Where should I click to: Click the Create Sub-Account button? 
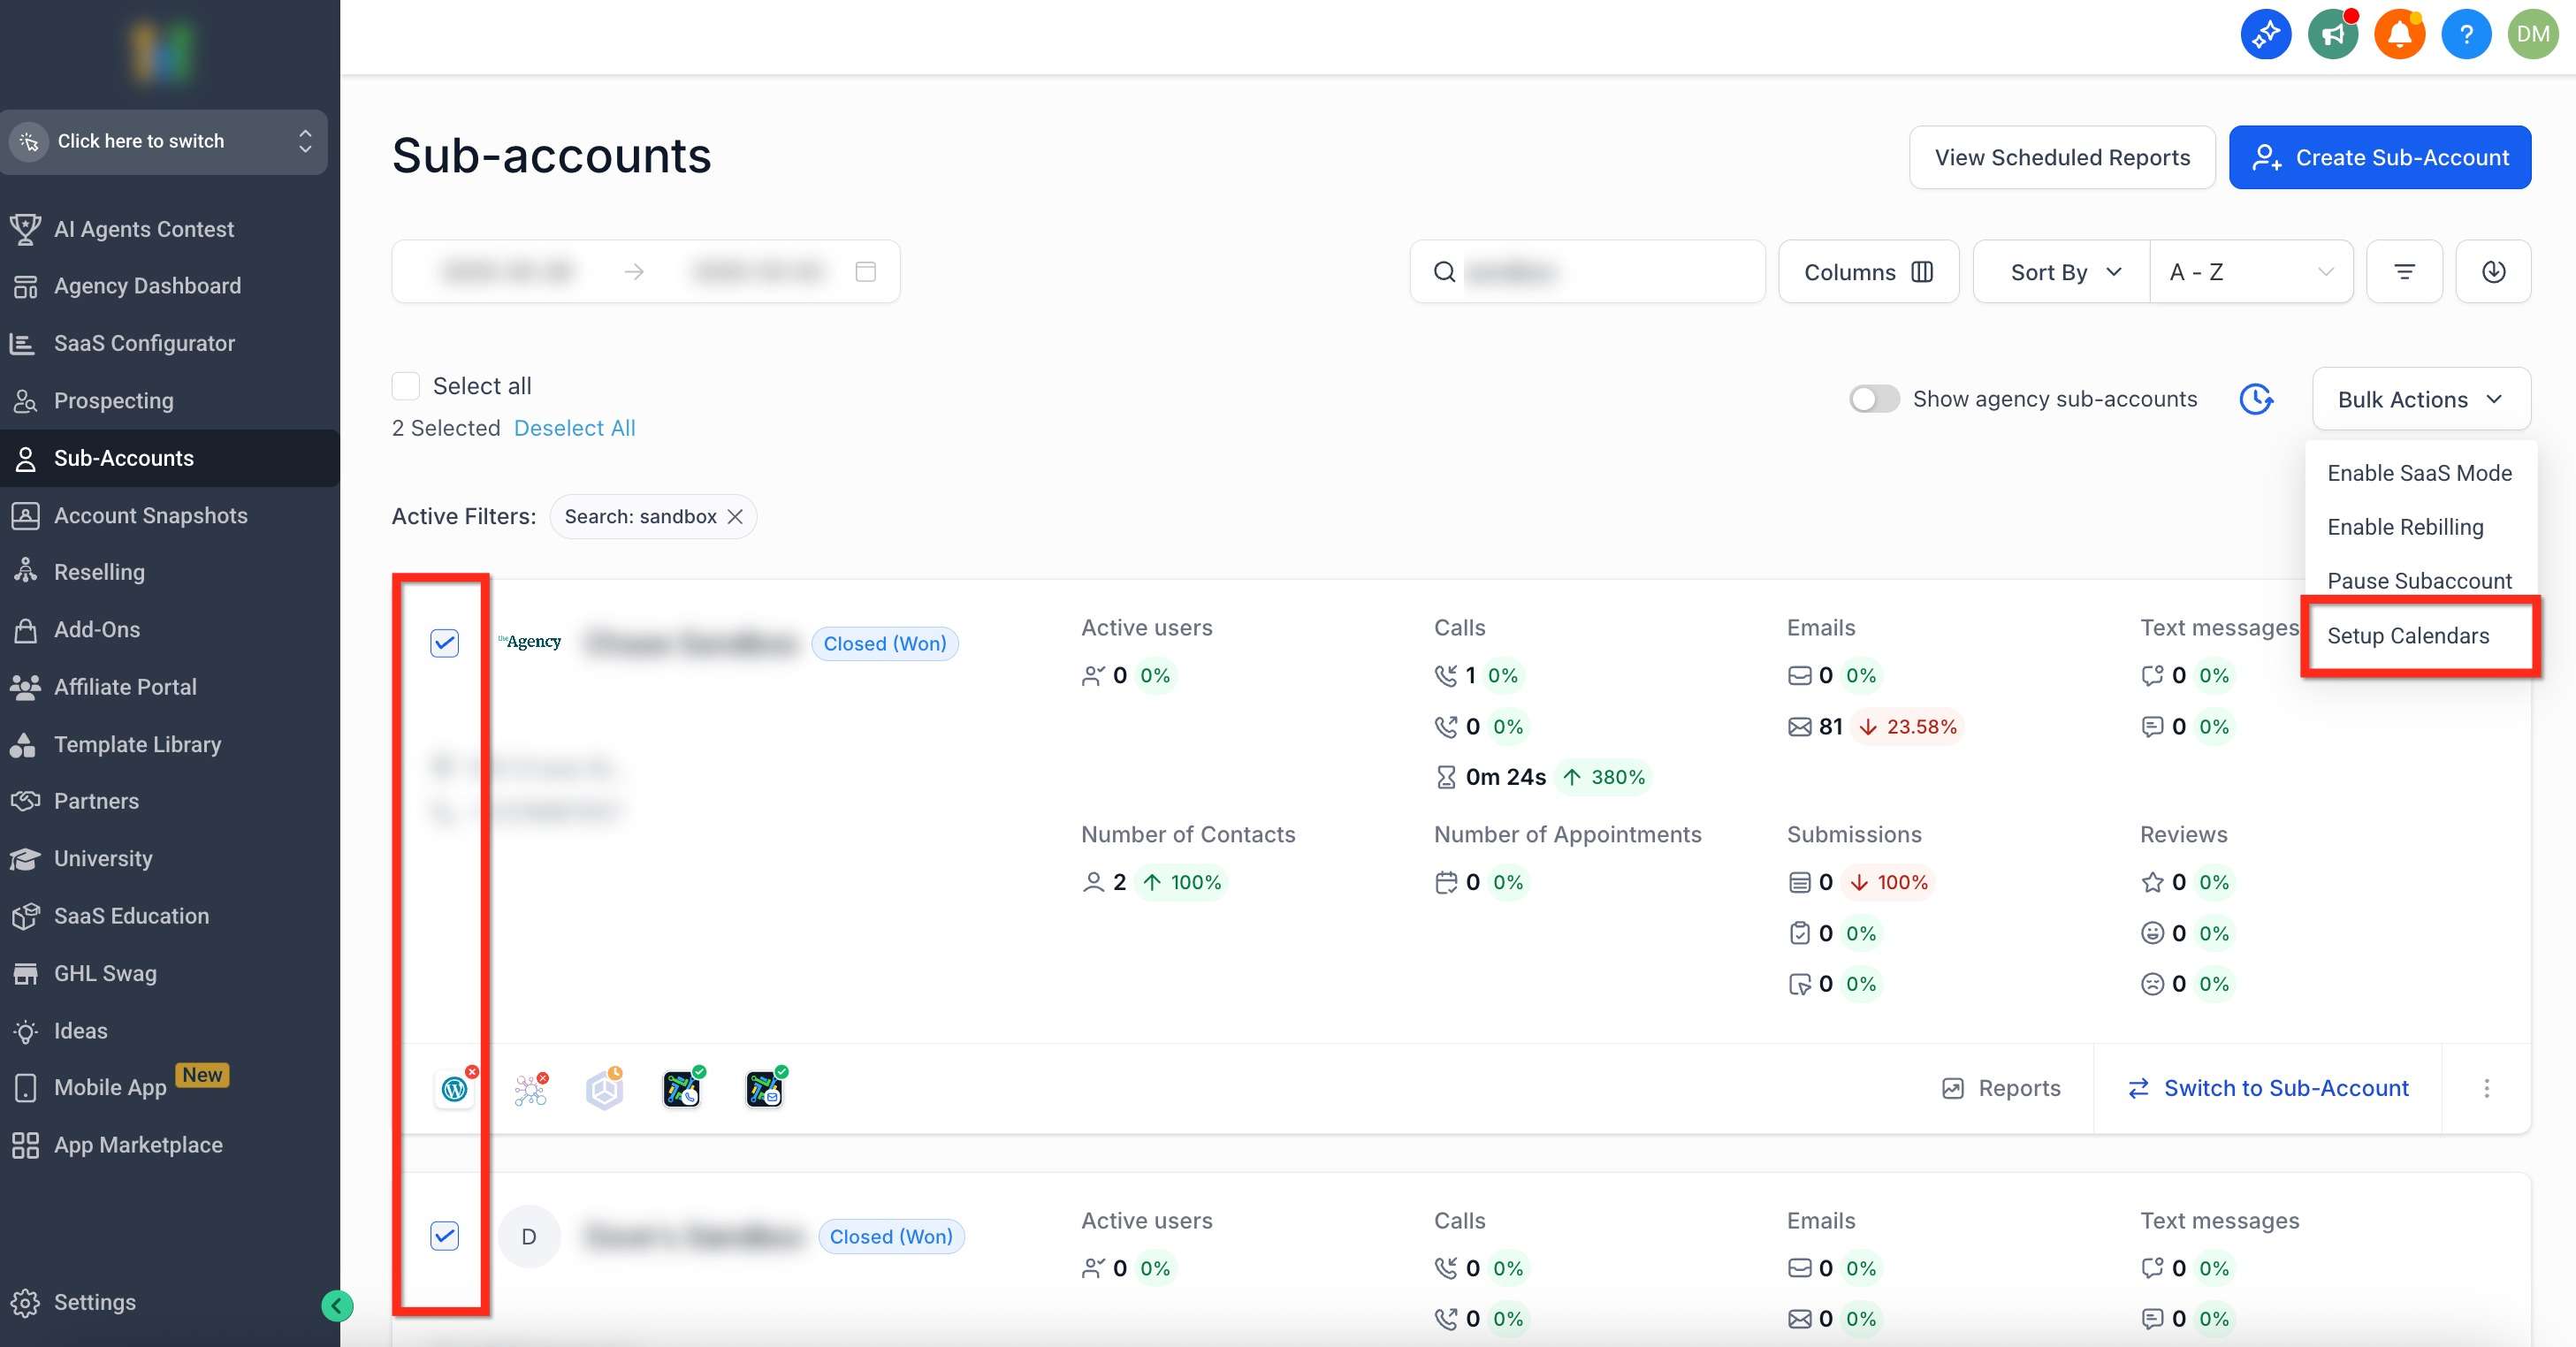(x=2380, y=157)
